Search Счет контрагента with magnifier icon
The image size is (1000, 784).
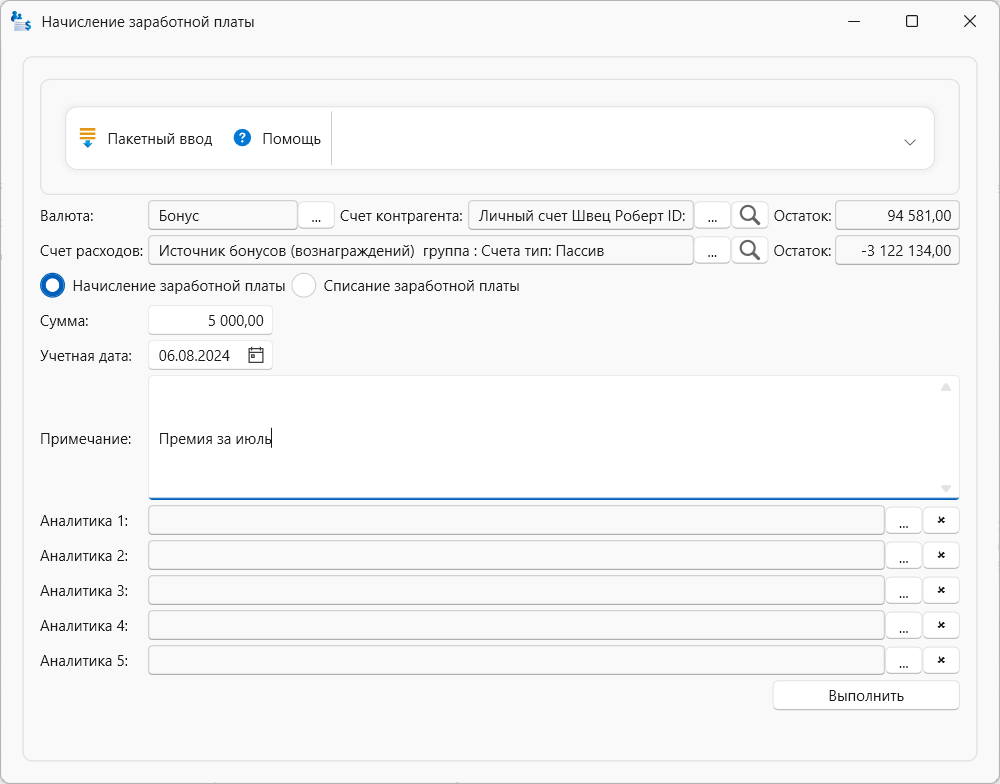click(749, 216)
